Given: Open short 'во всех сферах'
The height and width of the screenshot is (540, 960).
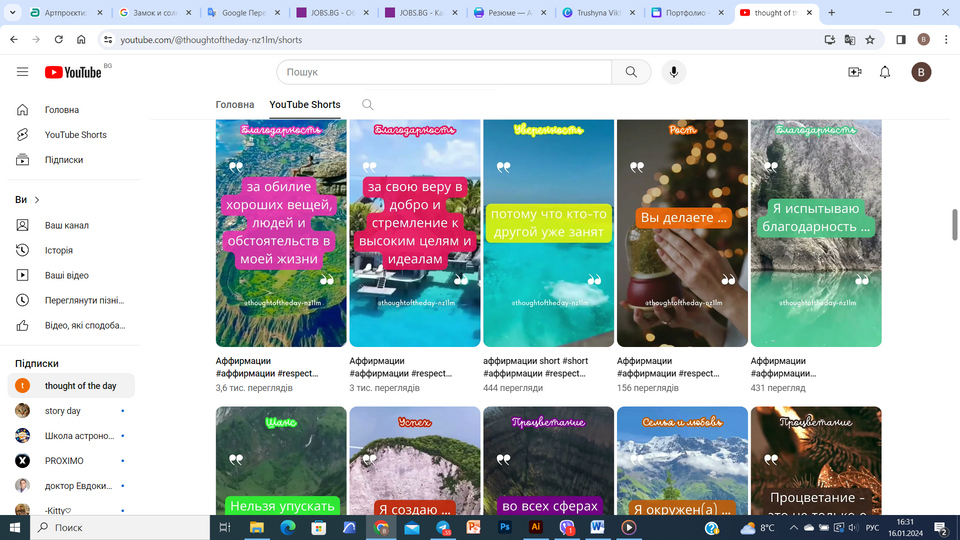Looking at the screenshot, I should click(549, 460).
